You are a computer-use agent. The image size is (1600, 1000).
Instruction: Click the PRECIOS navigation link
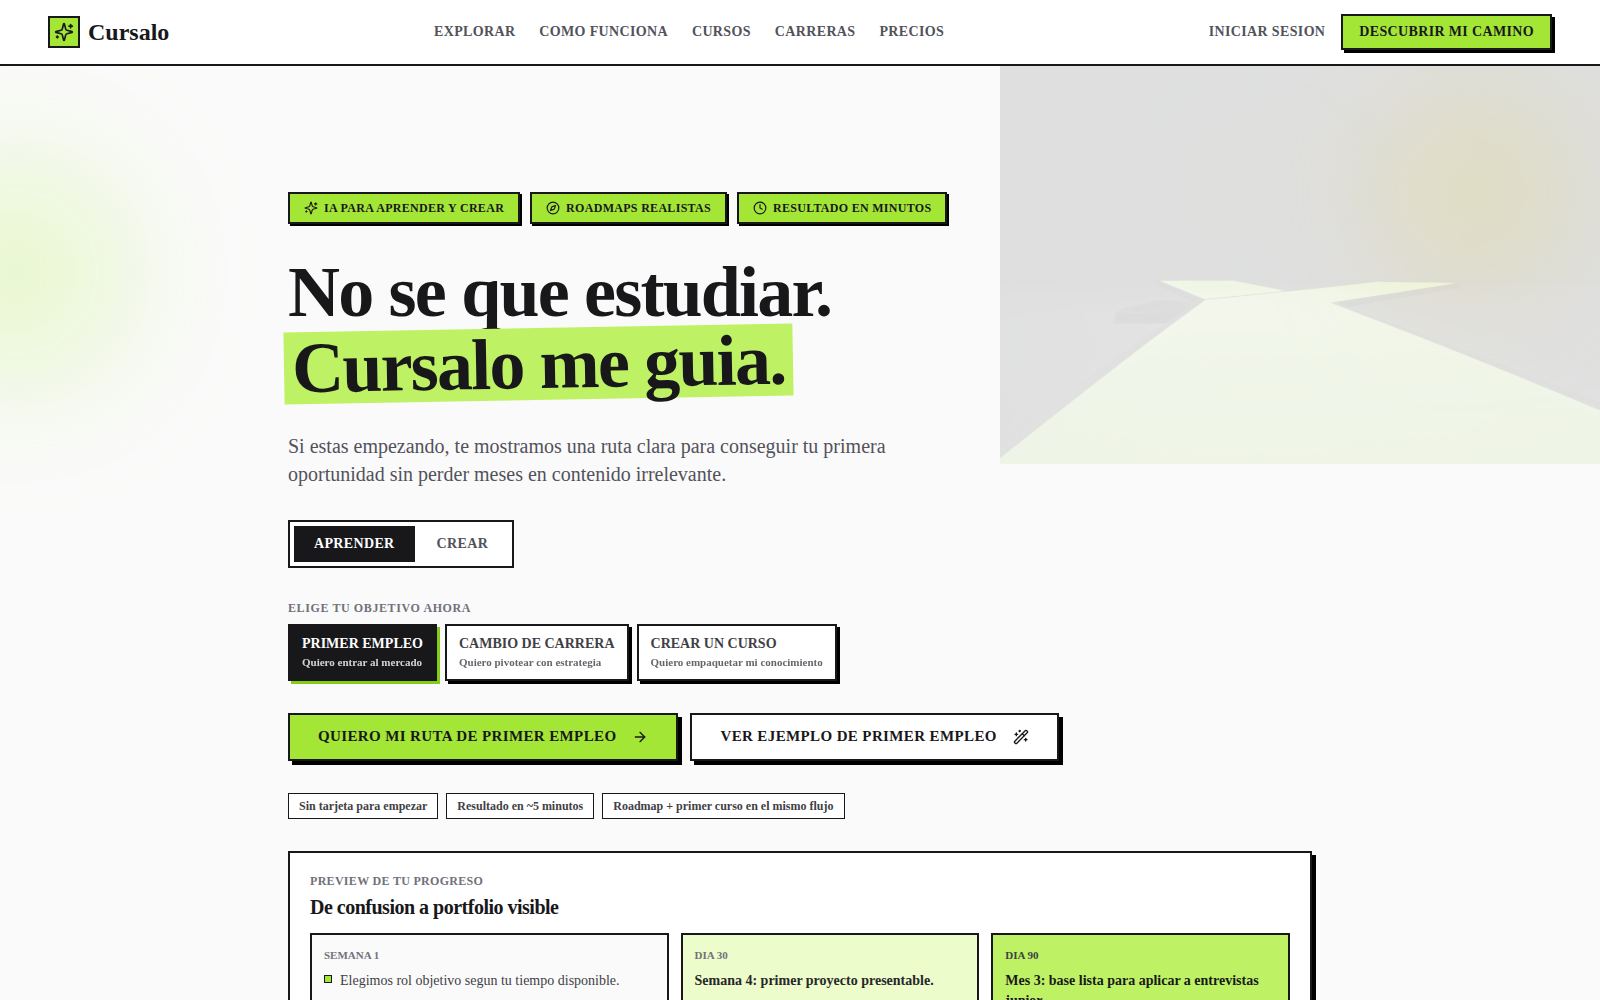tap(911, 31)
